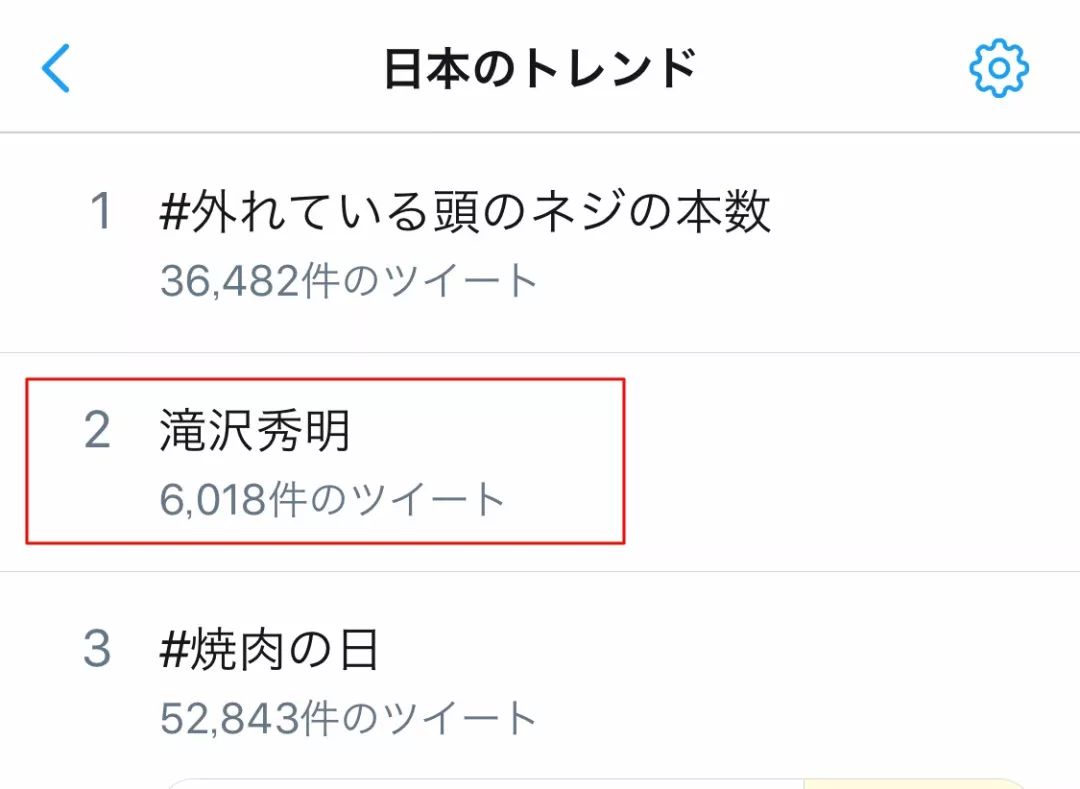The image size is (1080, 789).
Task: Open the 日本のトレンド page title
Action: coord(540,69)
